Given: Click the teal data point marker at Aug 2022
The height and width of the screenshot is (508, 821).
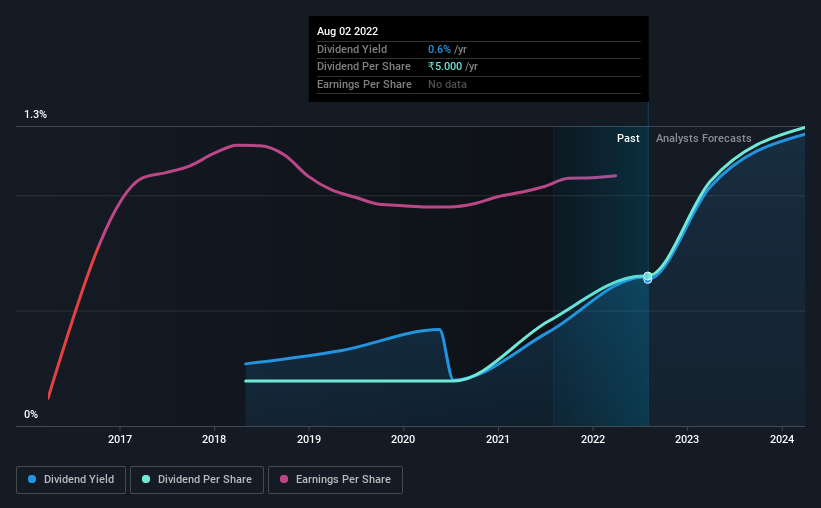Looking at the screenshot, I should [648, 276].
